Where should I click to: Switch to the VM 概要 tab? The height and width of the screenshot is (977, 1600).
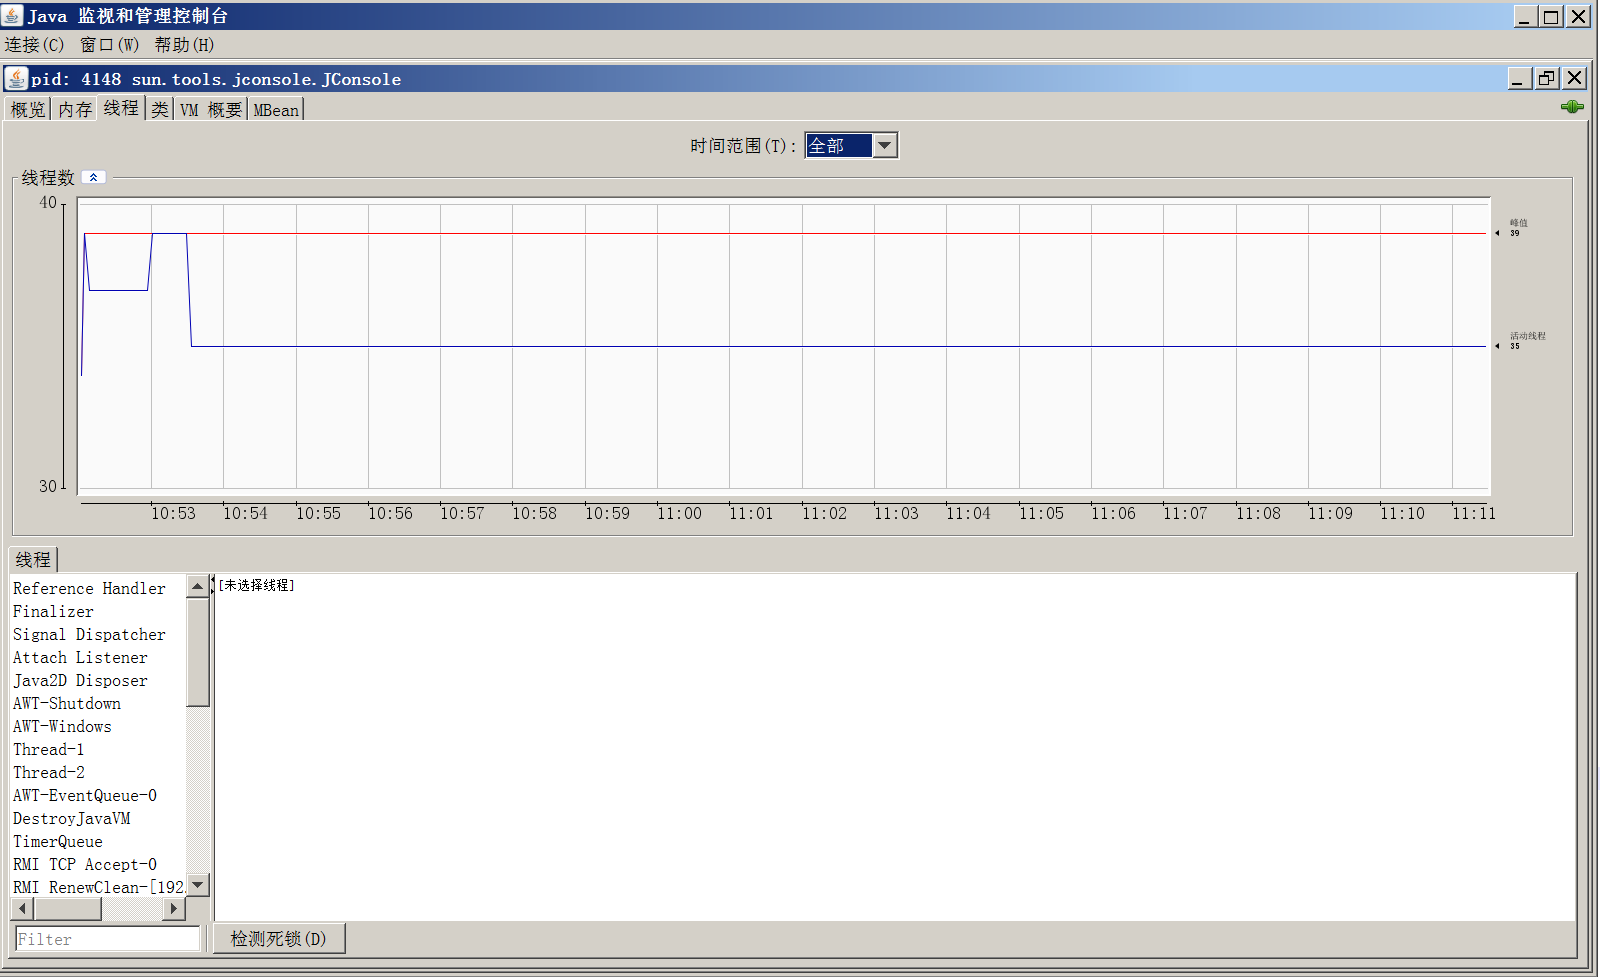pos(212,109)
